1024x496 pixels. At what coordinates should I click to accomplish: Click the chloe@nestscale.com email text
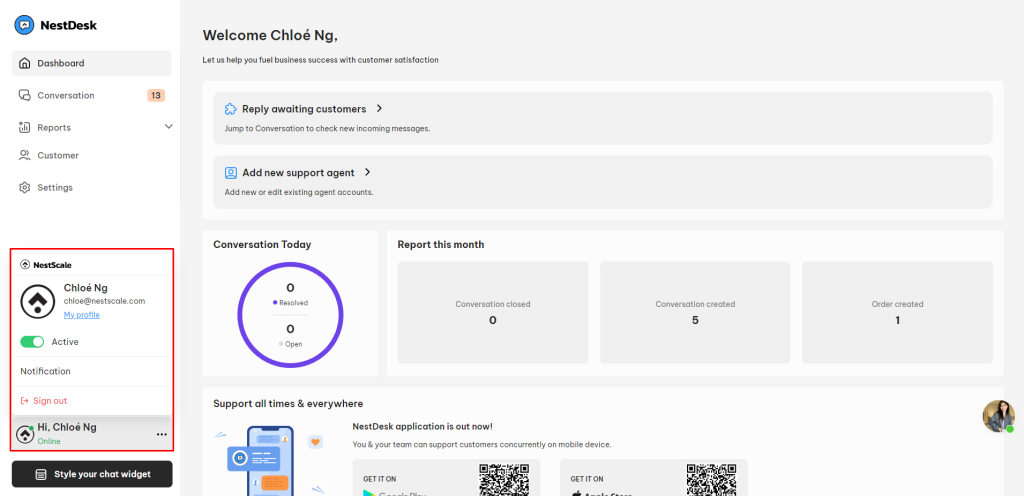coord(104,302)
